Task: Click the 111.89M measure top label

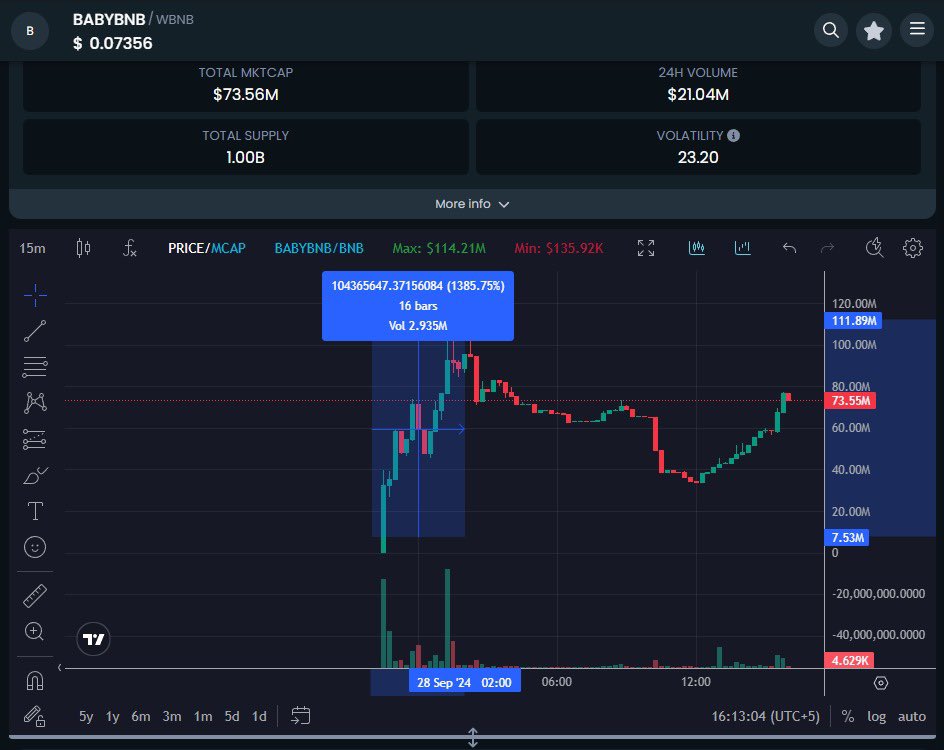Action: click(x=854, y=320)
